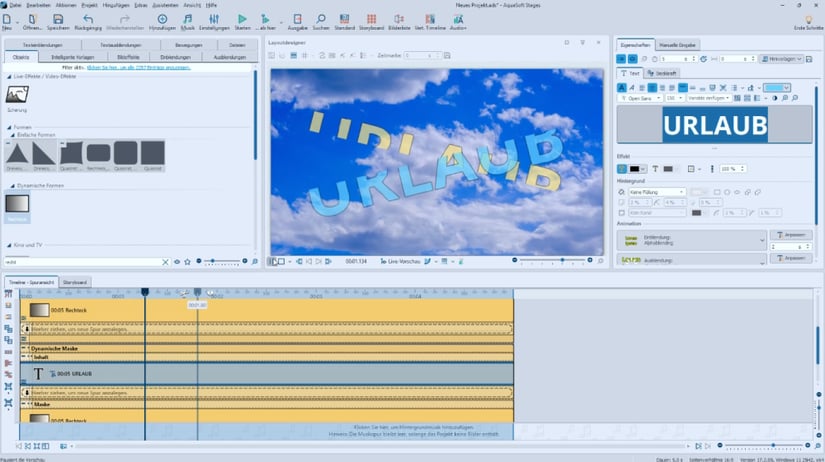Open the Keine Füllung background dropdown
The image size is (825, 462).
(x=657, y=193)
